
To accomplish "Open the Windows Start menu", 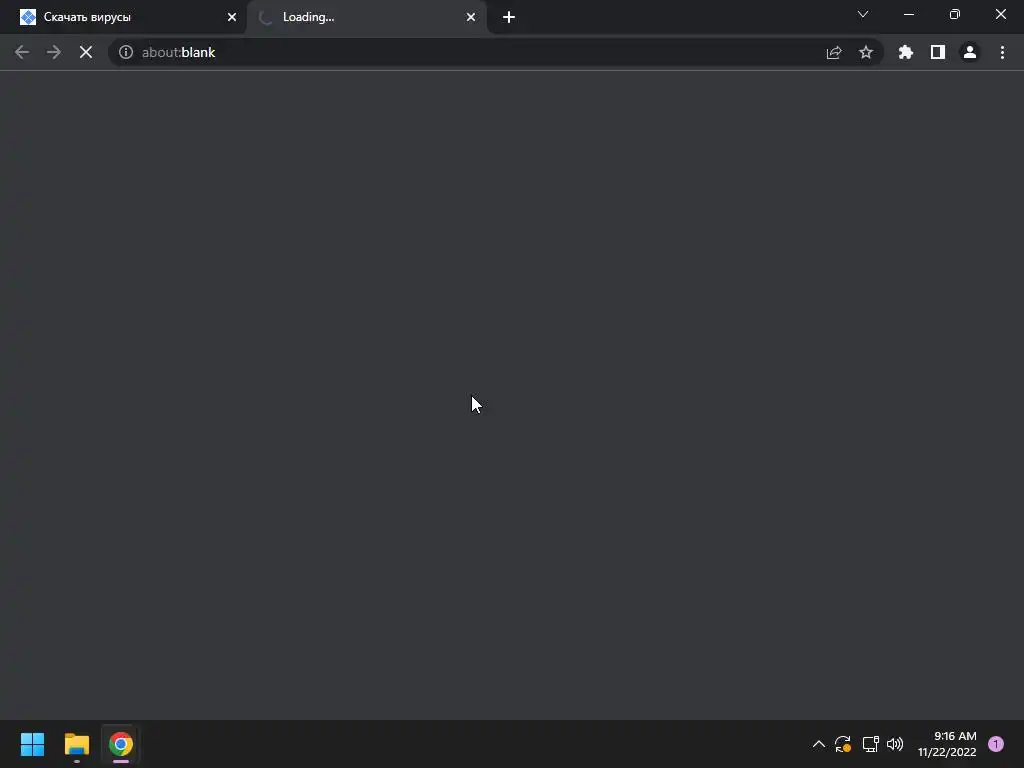I will [x=32, y=744].
